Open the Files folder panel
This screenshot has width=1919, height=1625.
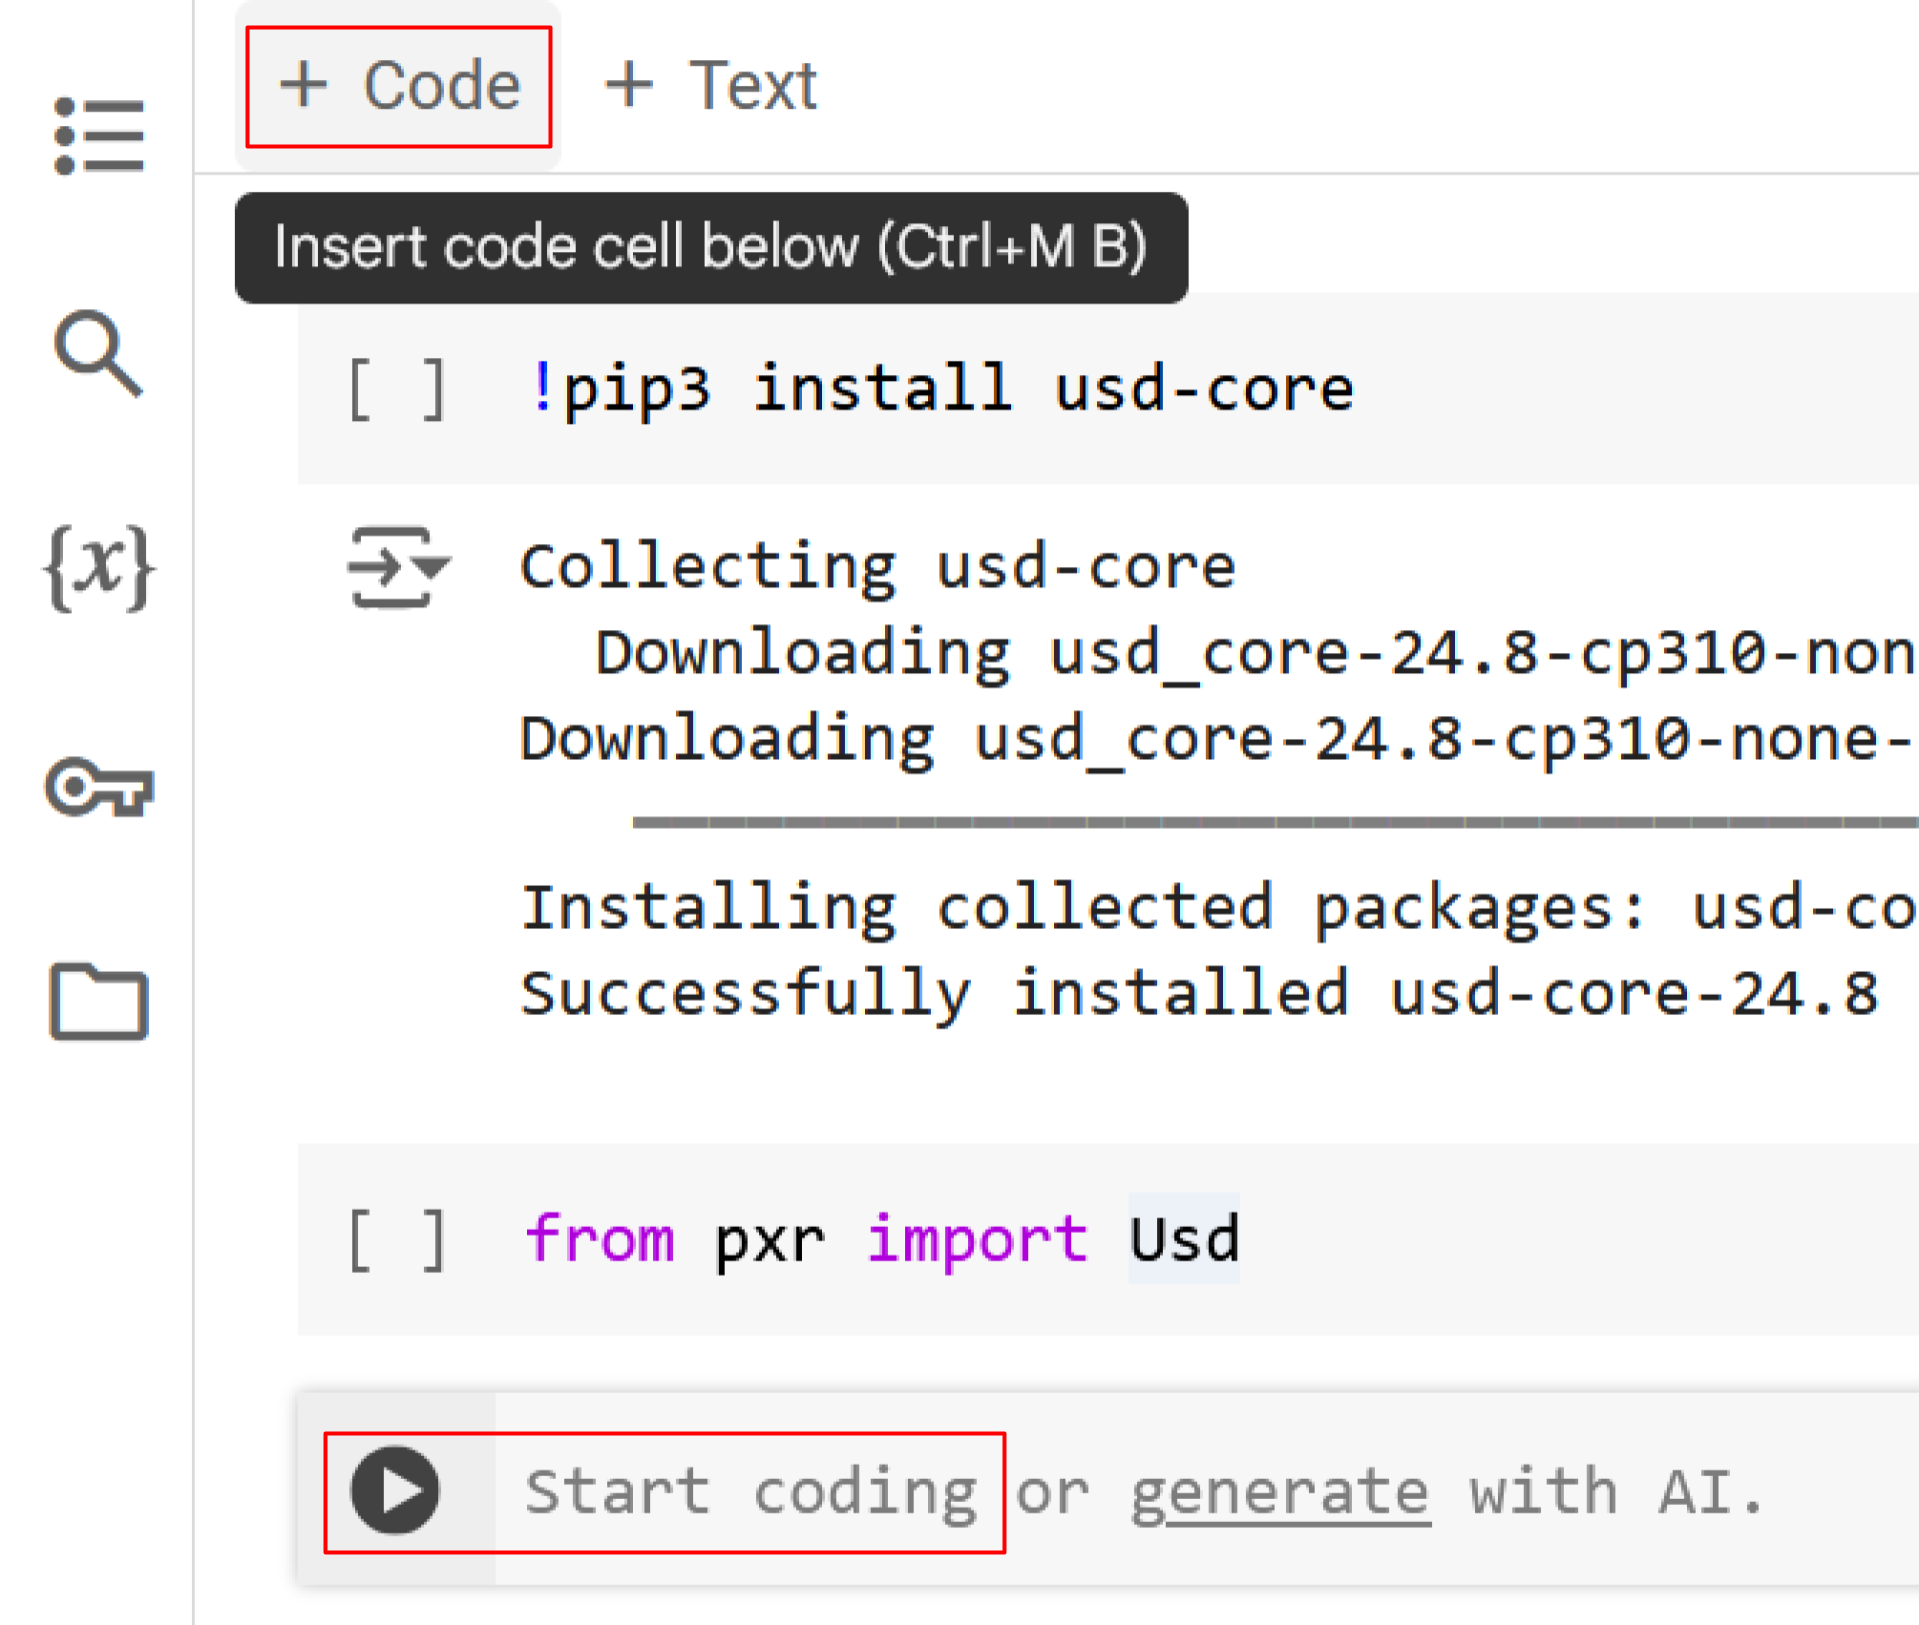pos(99,1002)
